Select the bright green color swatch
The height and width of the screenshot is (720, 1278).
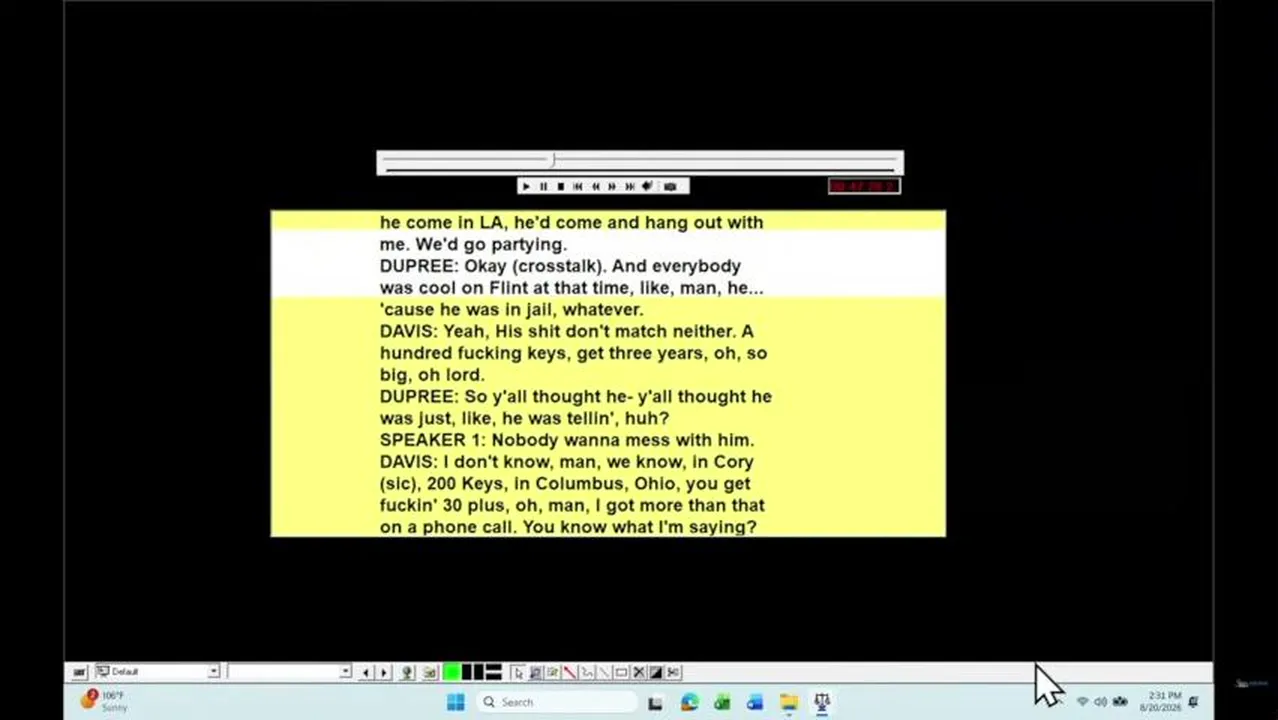(451, 672)
